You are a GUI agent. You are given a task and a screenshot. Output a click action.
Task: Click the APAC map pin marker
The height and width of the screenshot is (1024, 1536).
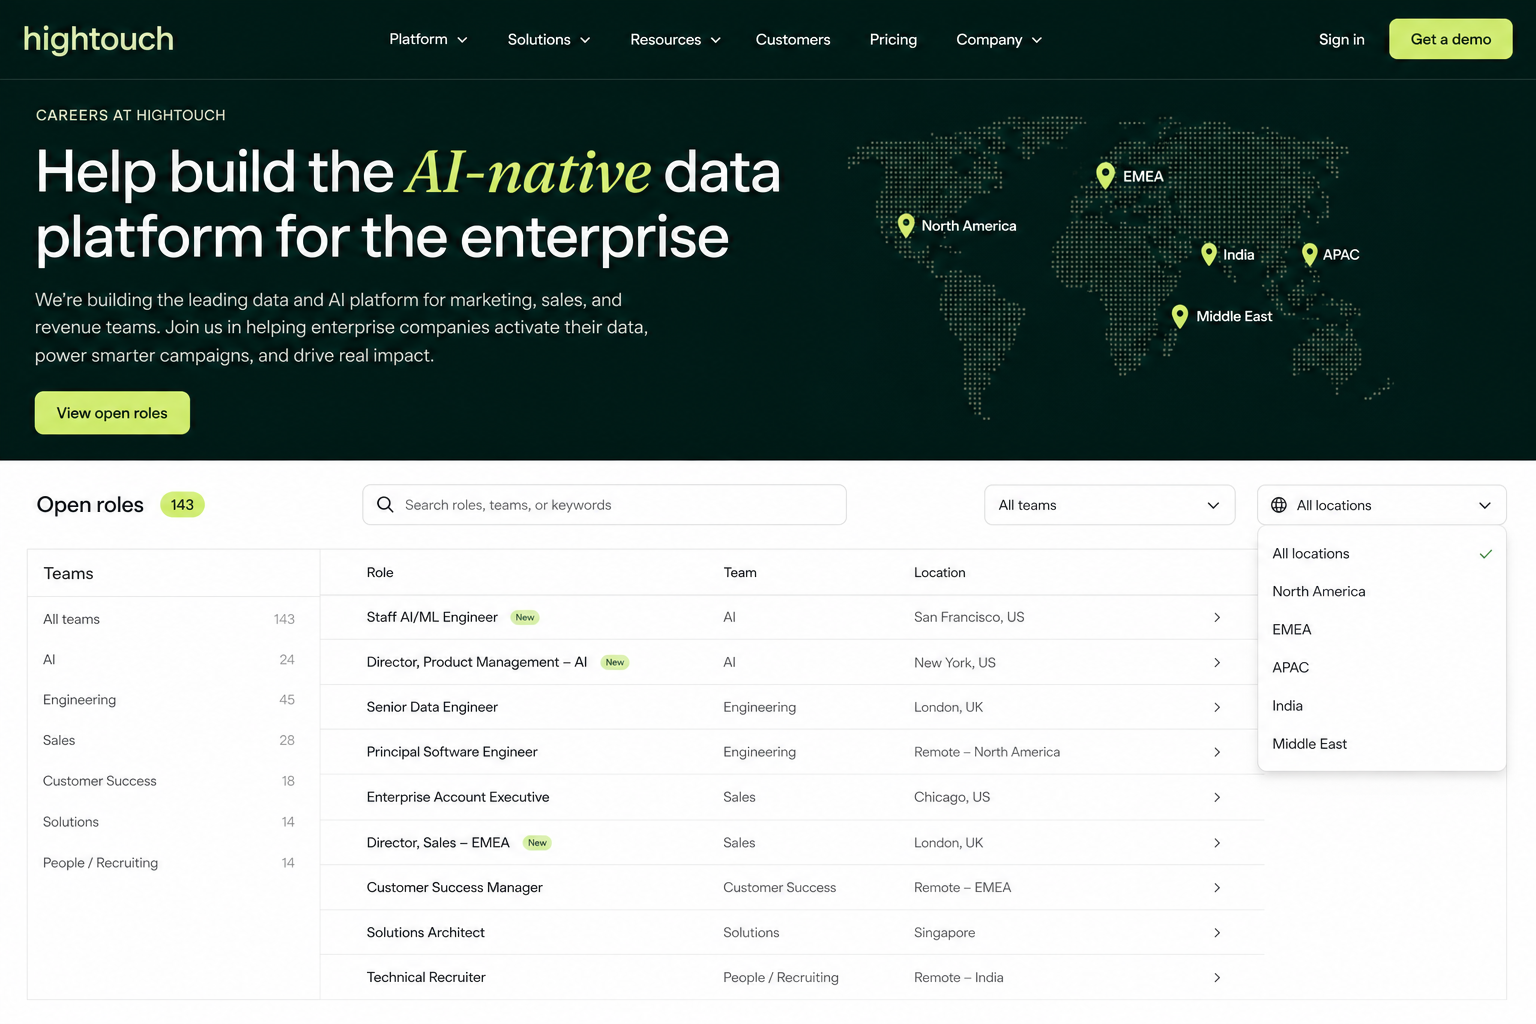click(1310, 255)
